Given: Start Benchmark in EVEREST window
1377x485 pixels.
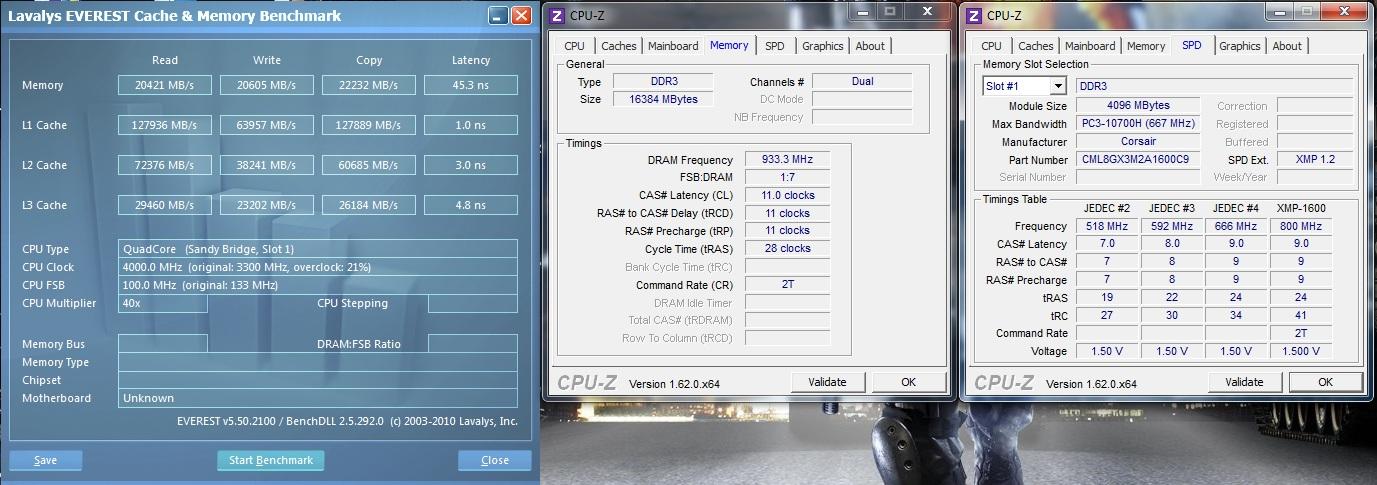Looking at the screenshot, I should tap(271, 460).
